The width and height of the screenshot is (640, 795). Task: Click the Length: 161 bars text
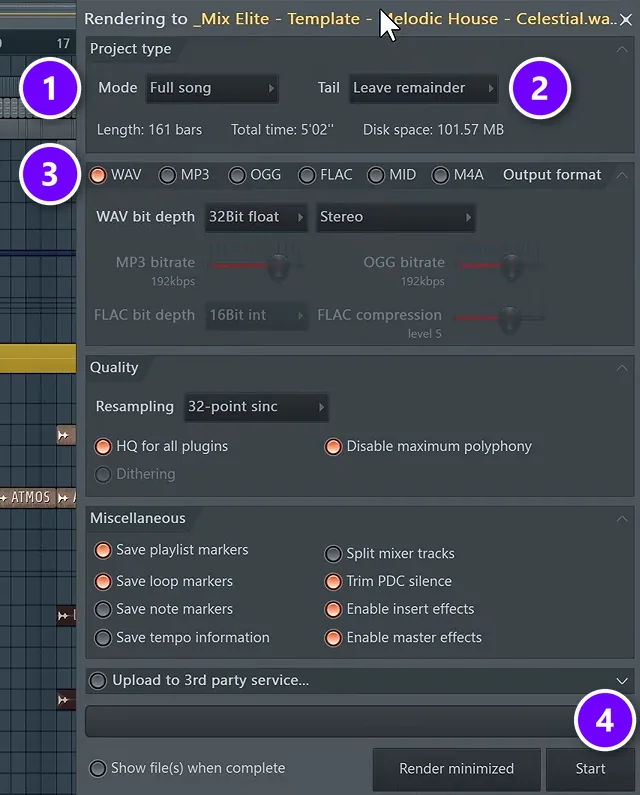click(x=149, y=130)
